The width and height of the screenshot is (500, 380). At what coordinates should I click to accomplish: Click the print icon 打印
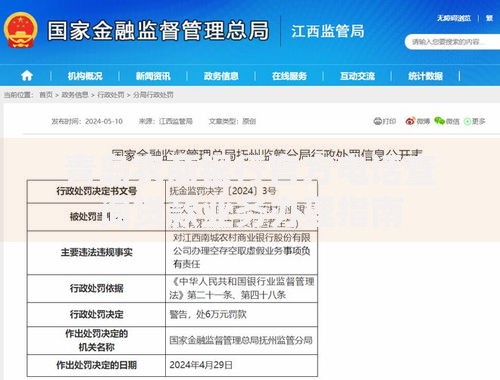384,121
